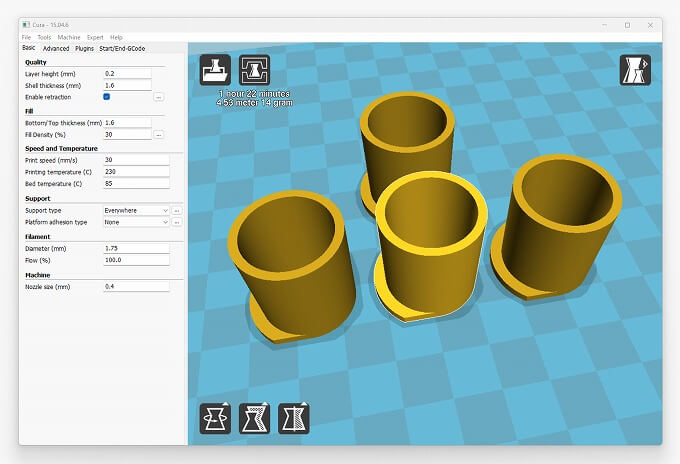680x464 pixels.
Task: Expand the Support type dropdown
Action: pos(136,211)
